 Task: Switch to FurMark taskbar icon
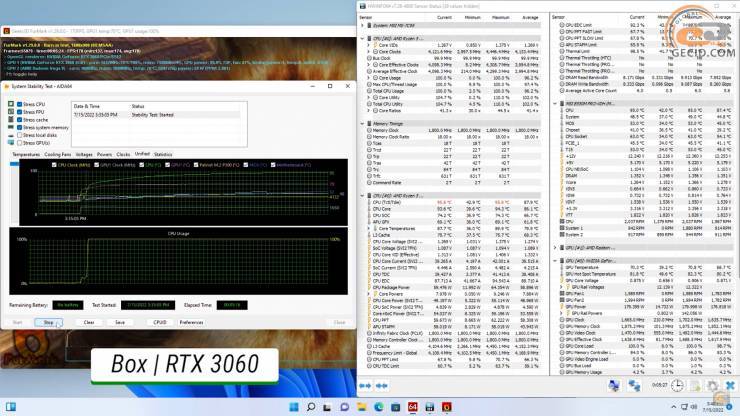point(446,407)
